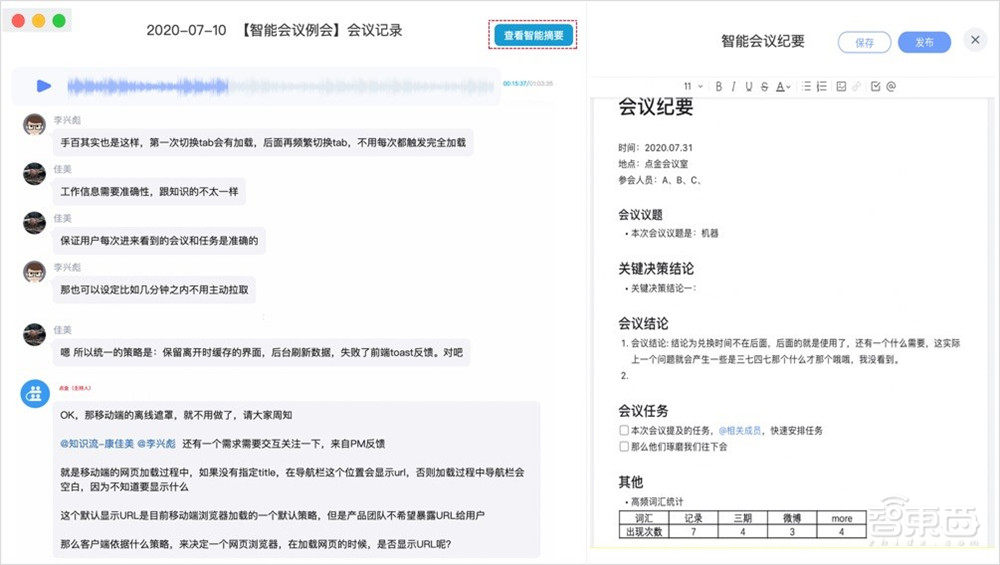
Task: Click 李兴彪's avatar beside the 那也可以设定 message
Action: click(x=34, y=272)
